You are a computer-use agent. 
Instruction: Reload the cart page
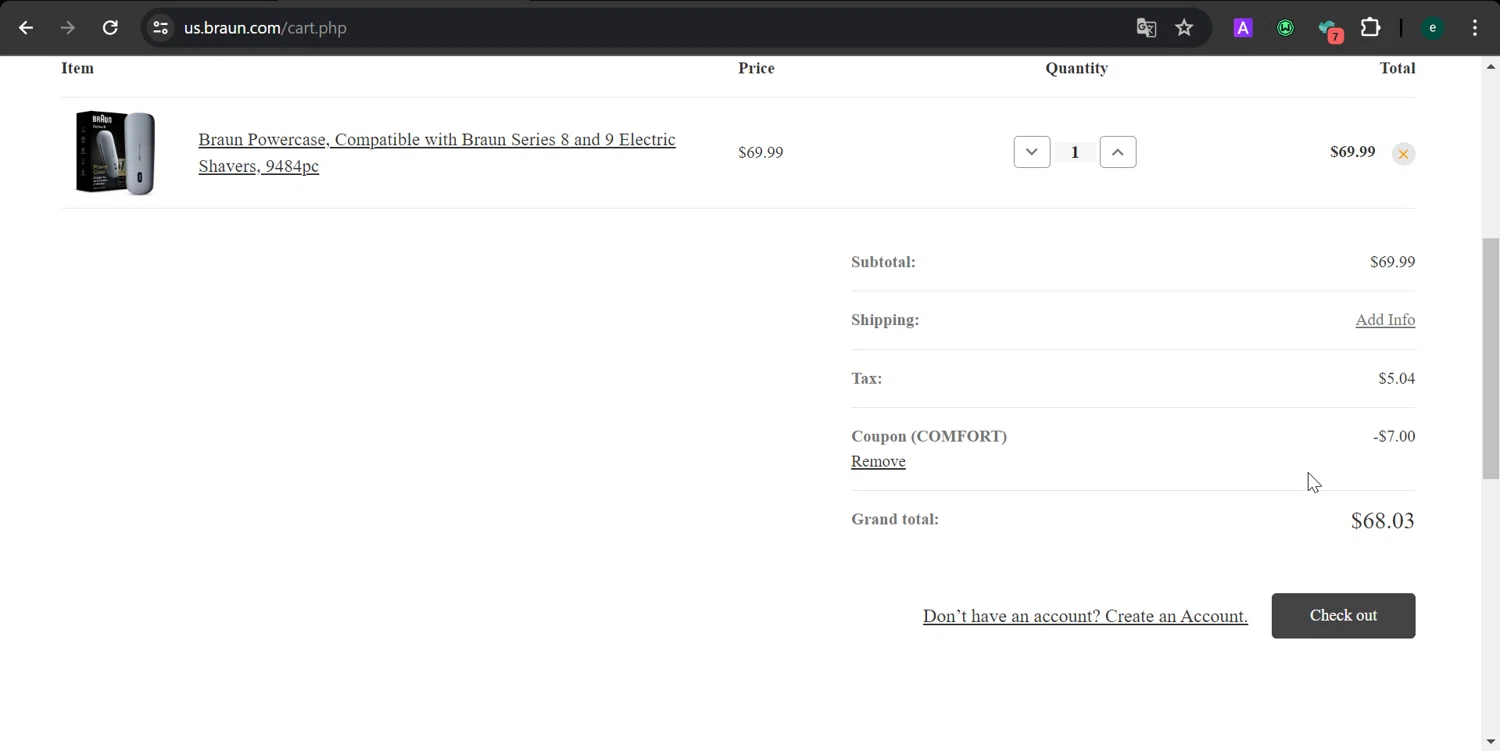click(110, 28)
